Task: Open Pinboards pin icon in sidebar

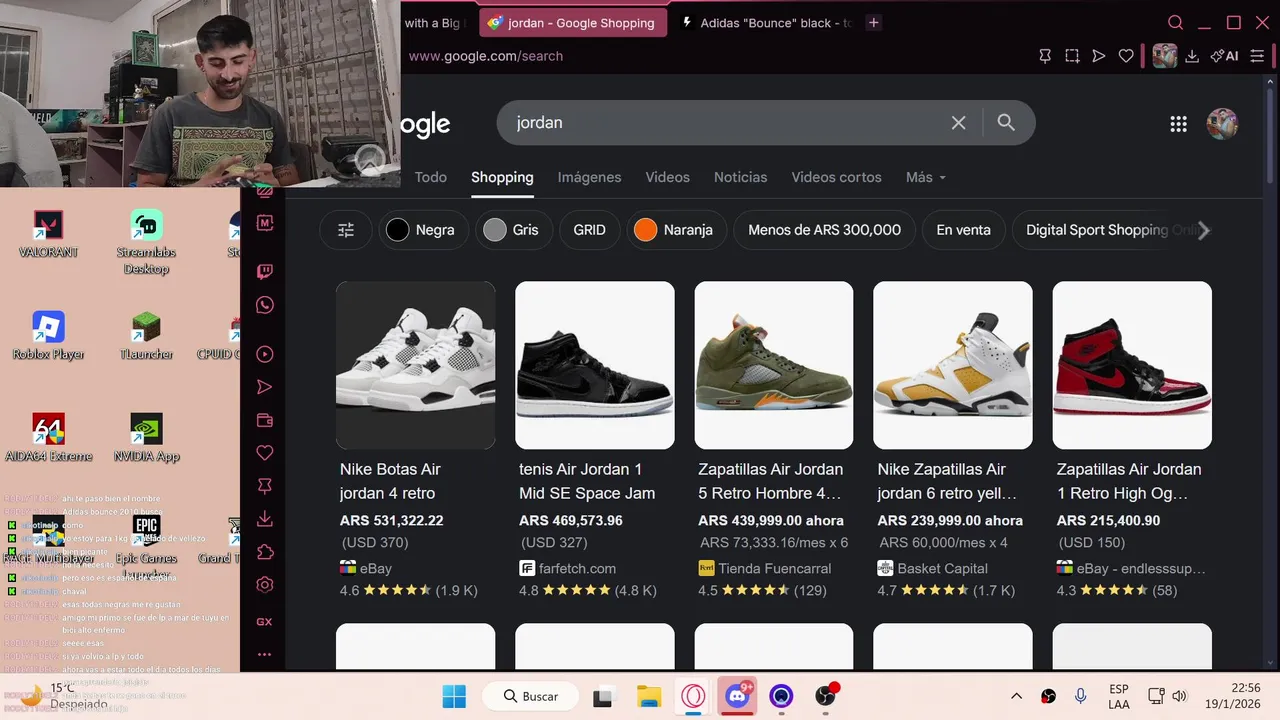Action: (265, 486)
